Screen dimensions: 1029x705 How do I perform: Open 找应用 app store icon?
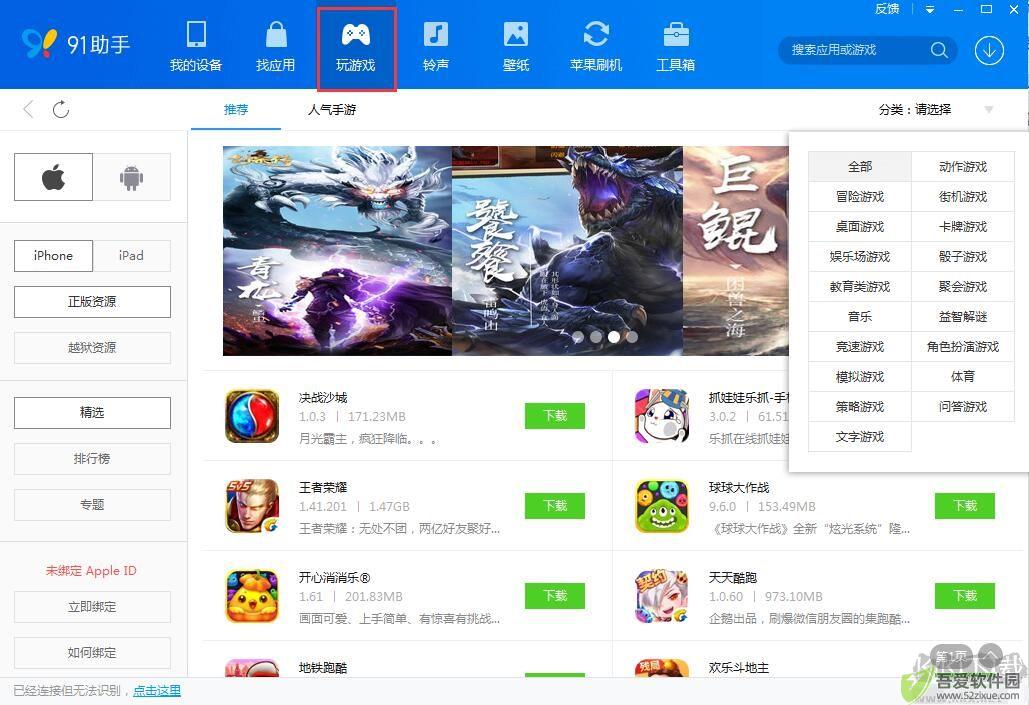tap(276, 45)
